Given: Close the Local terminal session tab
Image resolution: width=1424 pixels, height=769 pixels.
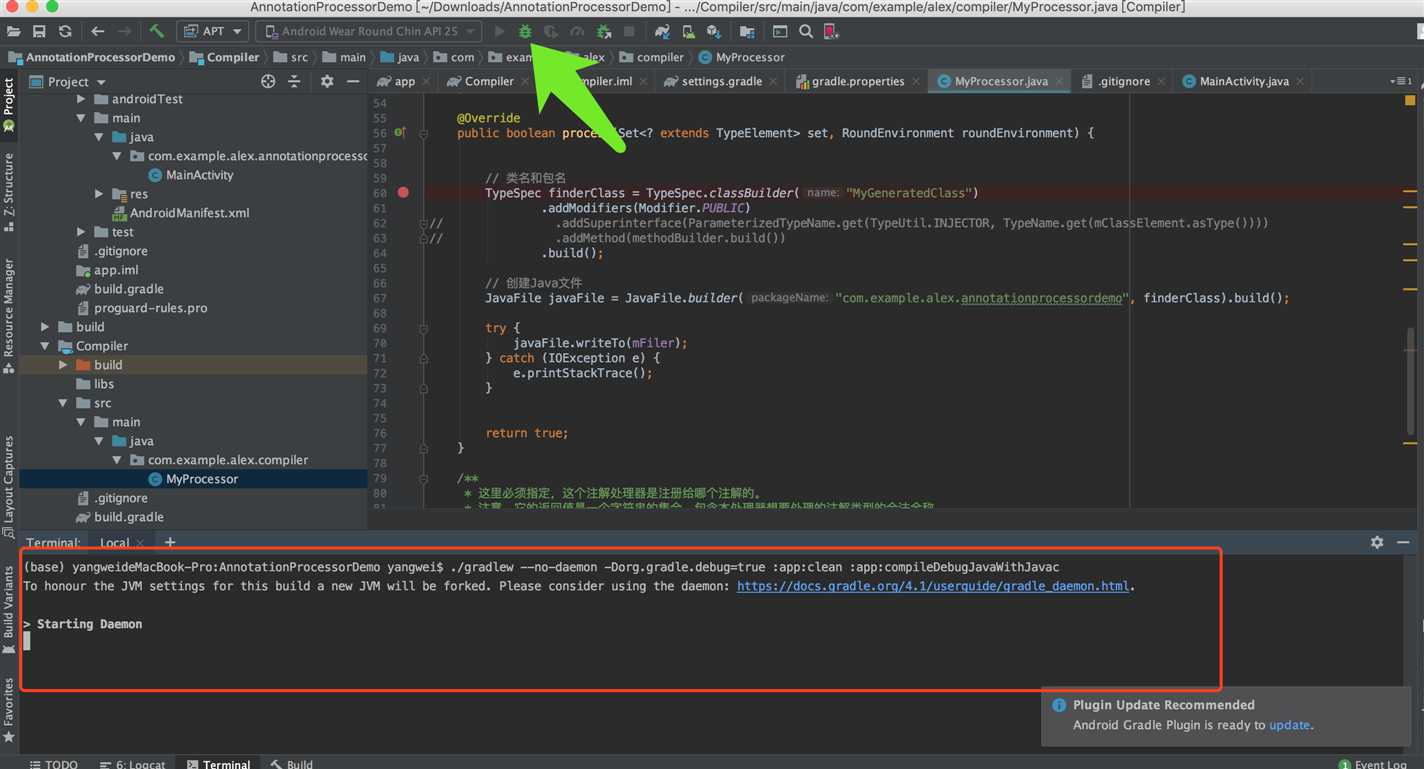Looking at the screenshot, I should pos(140,543).
